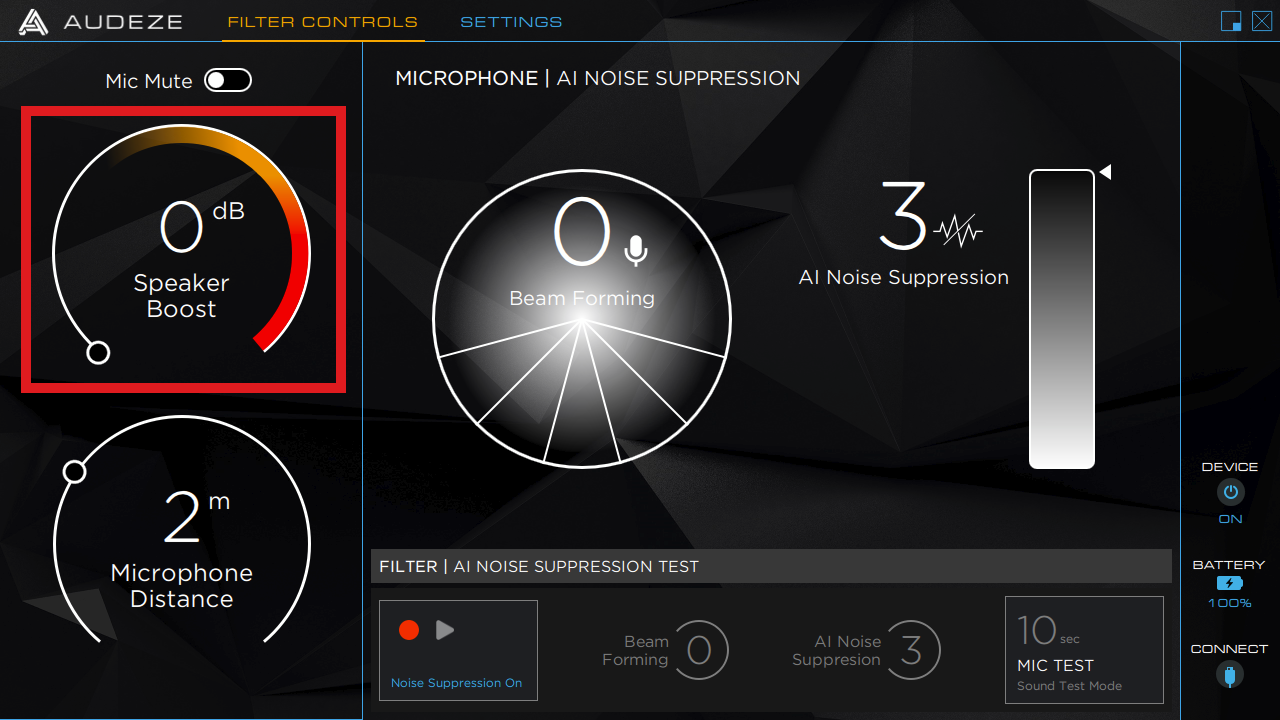
Task: Click the Connect USB icon
Action: click(x=1229, y=674)
